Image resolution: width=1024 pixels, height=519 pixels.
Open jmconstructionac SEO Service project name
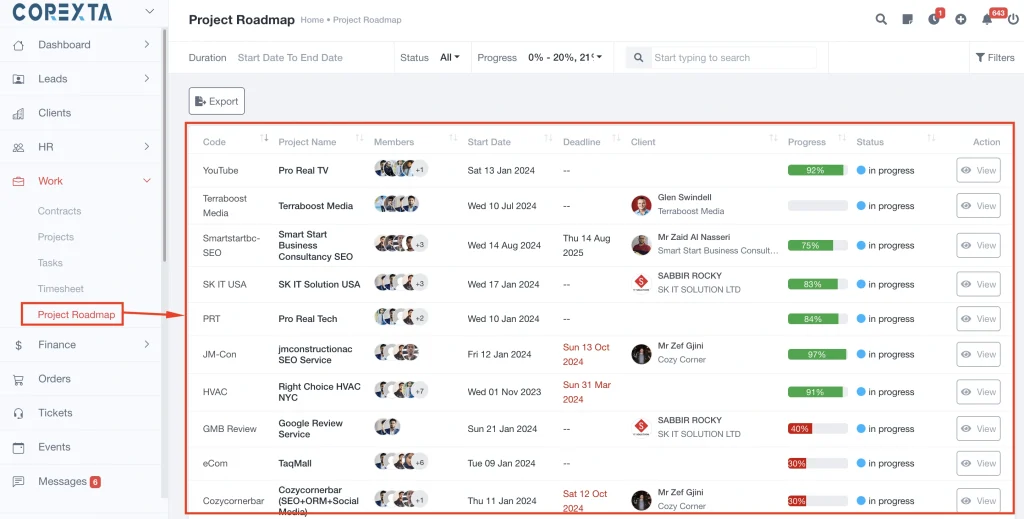coord(315,354)
